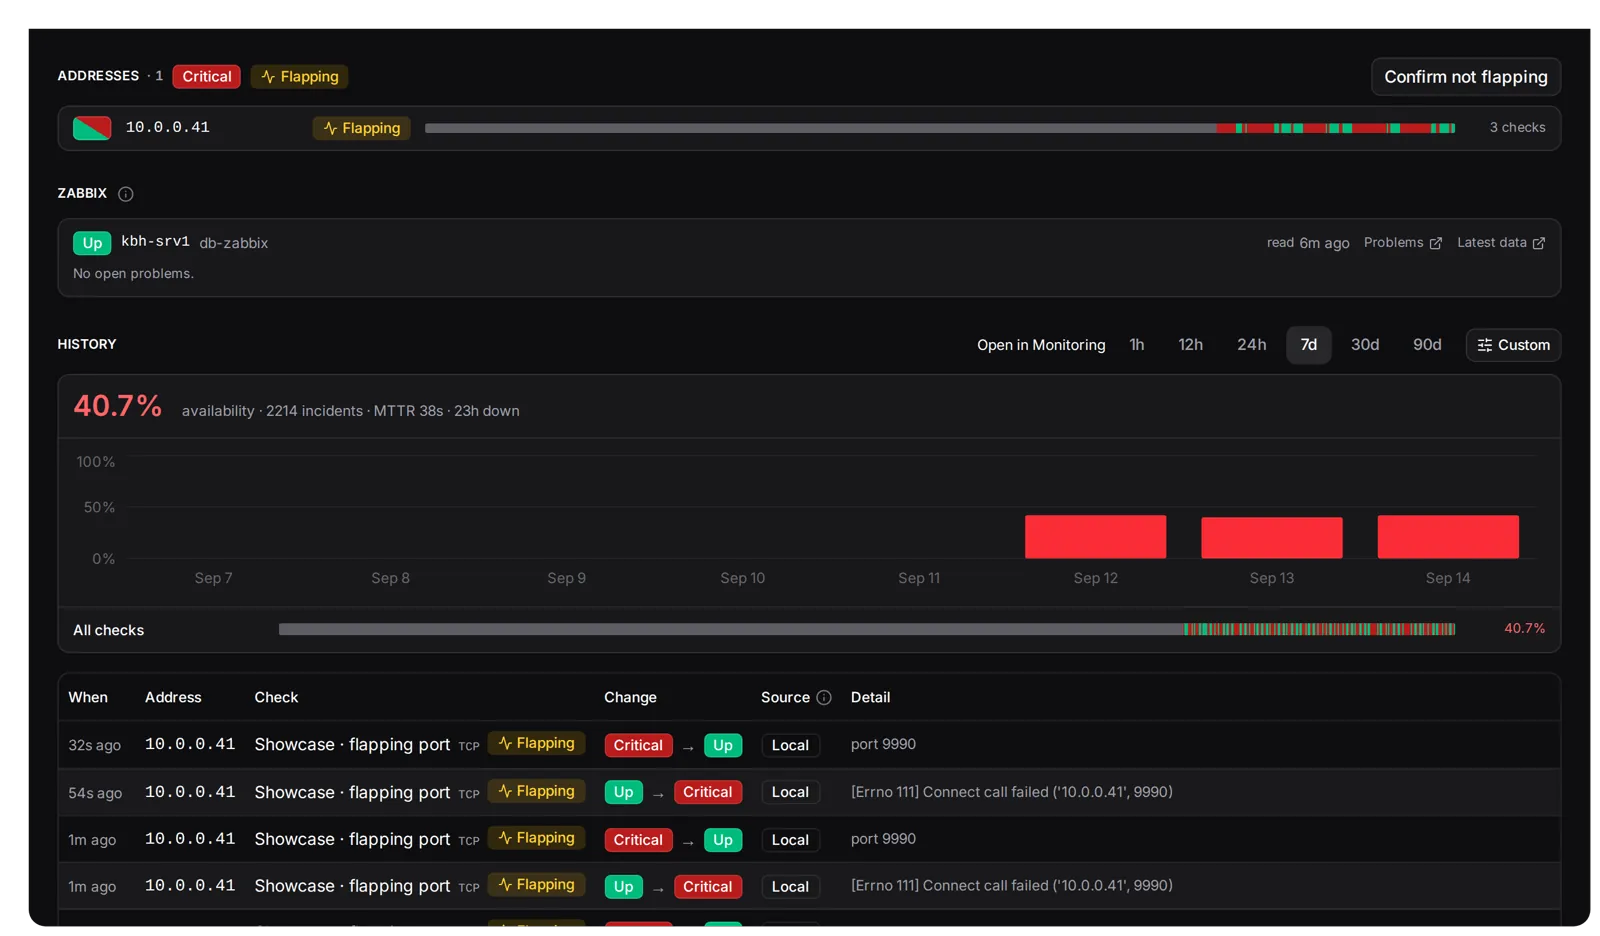Select the 7d history range
Screen dimensions: 1600x936
click(x=1308, y=345)
